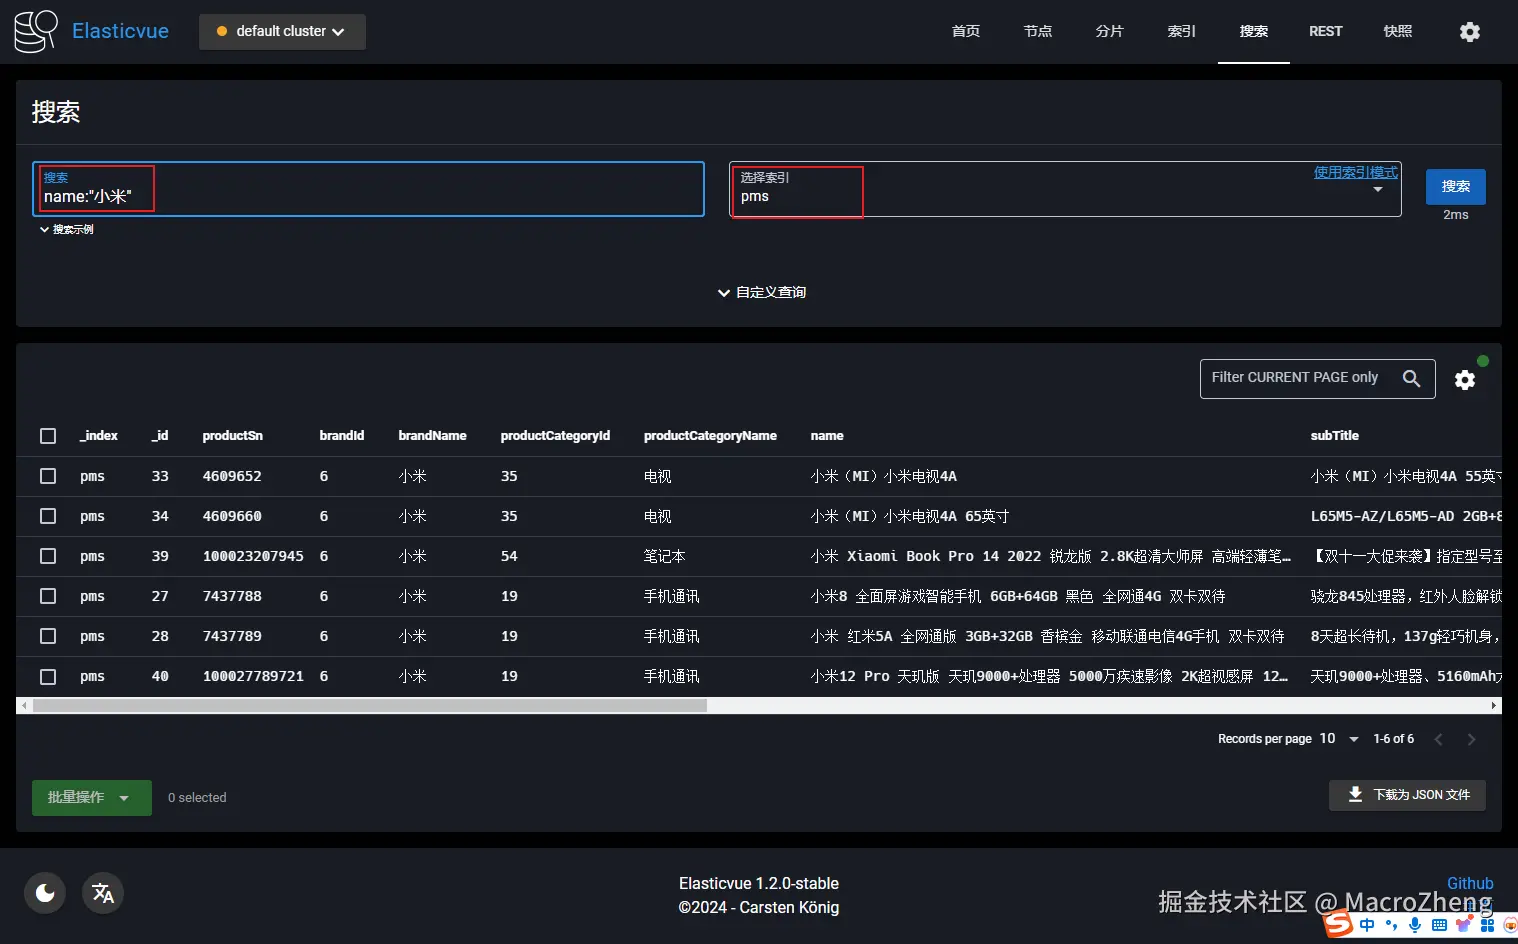Click the Sogou input method S icon
1518x944 pixels.
tap(1338, 924)
